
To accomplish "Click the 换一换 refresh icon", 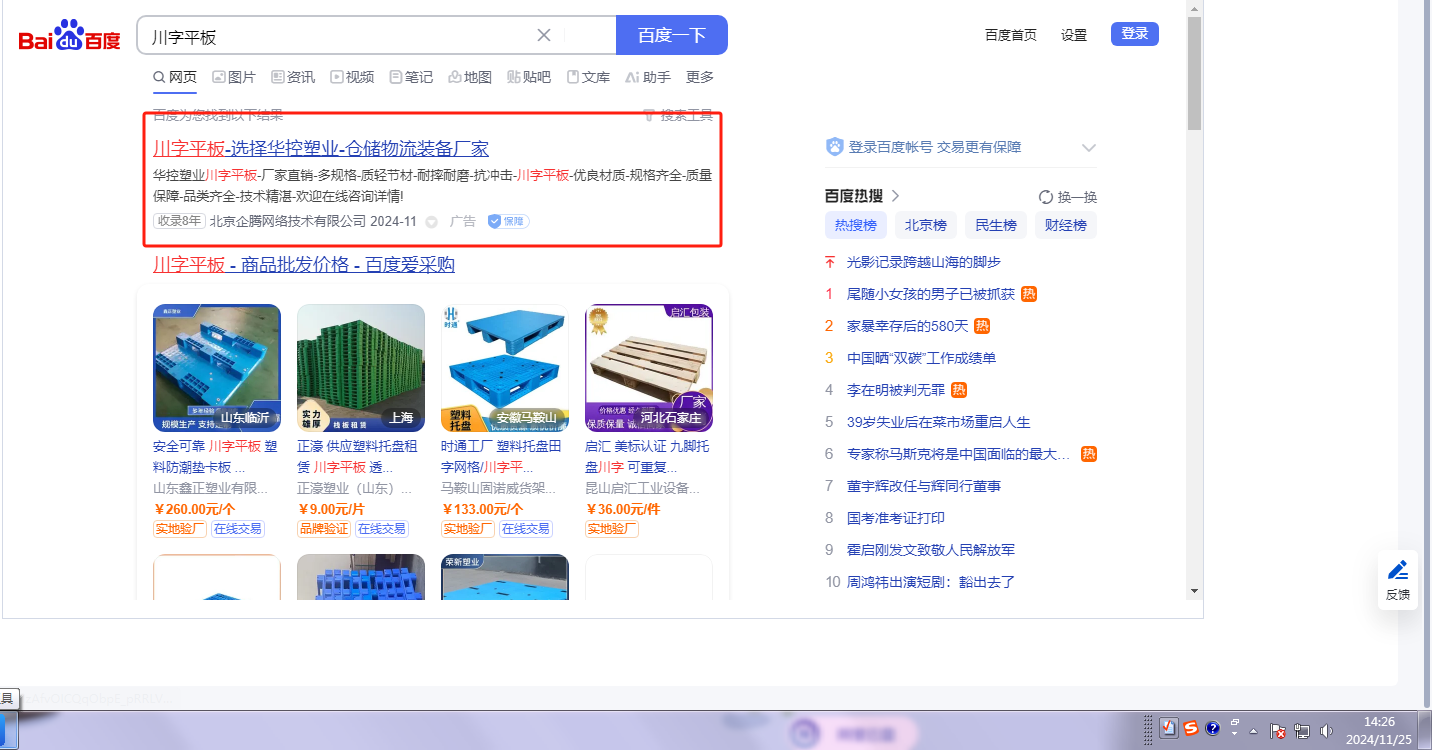I will (1046, 197).
